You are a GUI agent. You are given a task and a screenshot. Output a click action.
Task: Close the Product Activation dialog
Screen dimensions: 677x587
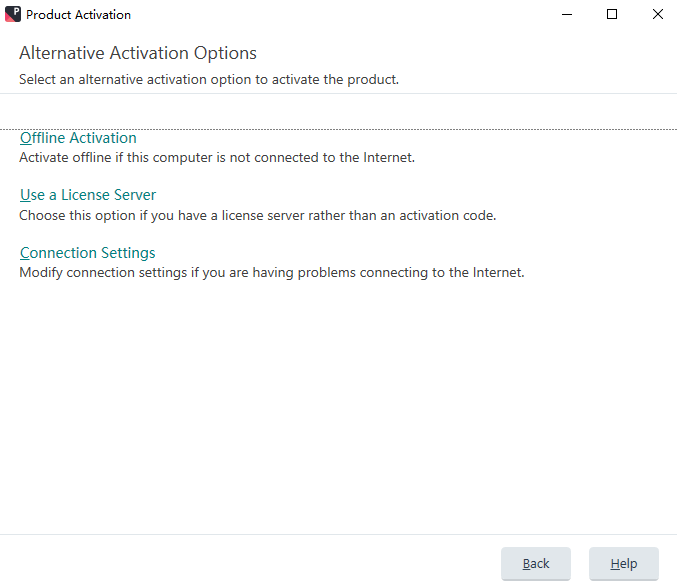click(658, 14)
